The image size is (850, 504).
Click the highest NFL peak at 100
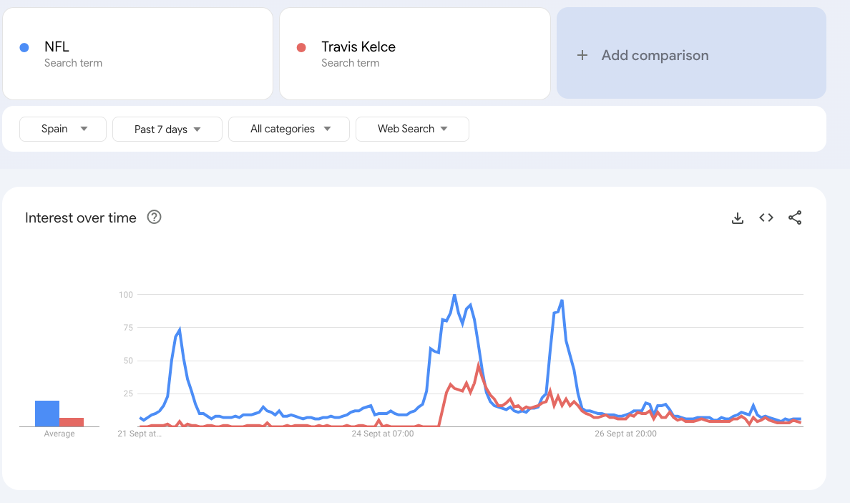pos(454,296)
